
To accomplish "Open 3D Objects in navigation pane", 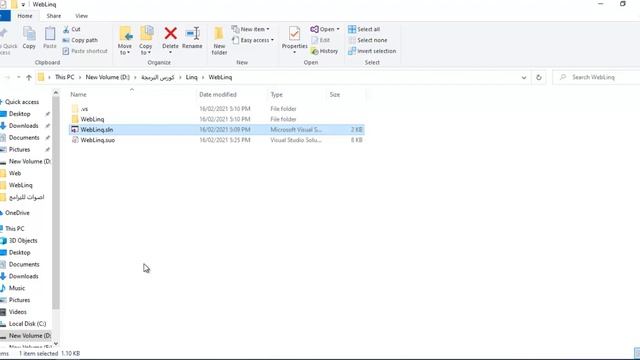I will pyautogui.click(x=23, y=240).
